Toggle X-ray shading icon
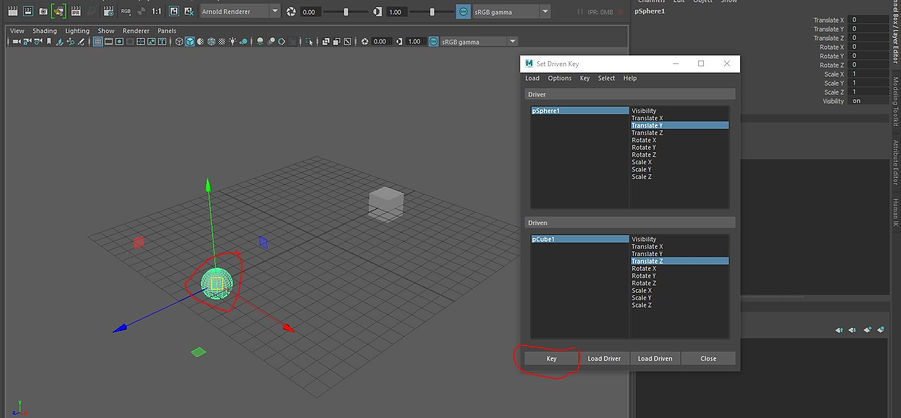 click(x=326, y=41)
